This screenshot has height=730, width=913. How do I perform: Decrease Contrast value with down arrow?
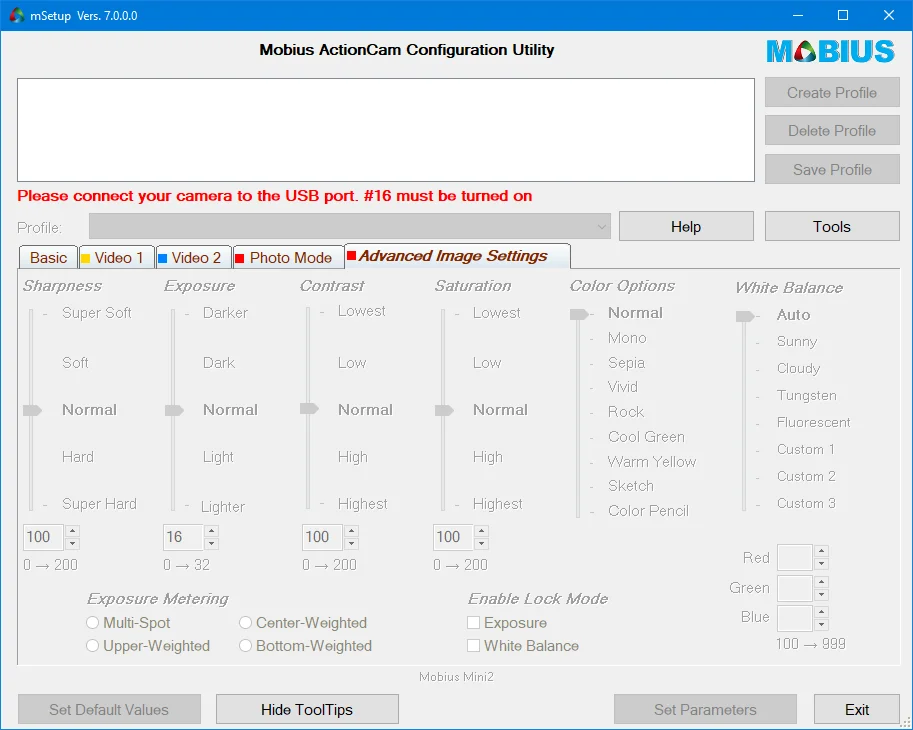pyautogui.click(x=351, y=544)
